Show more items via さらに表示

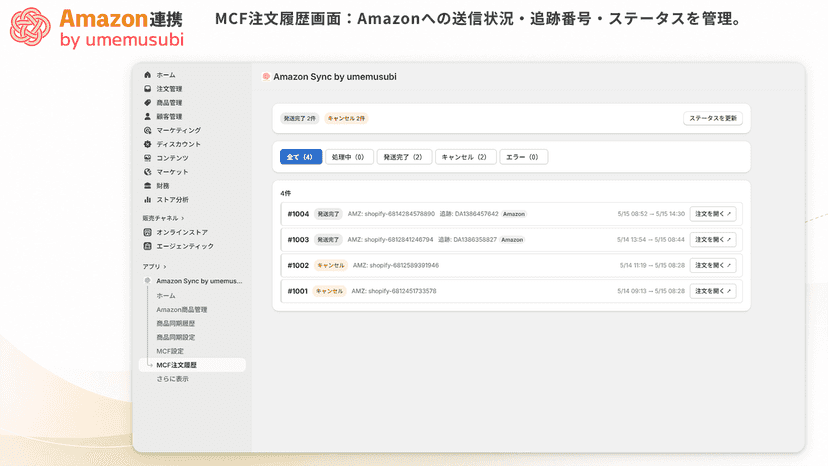[x=172, y=379]
